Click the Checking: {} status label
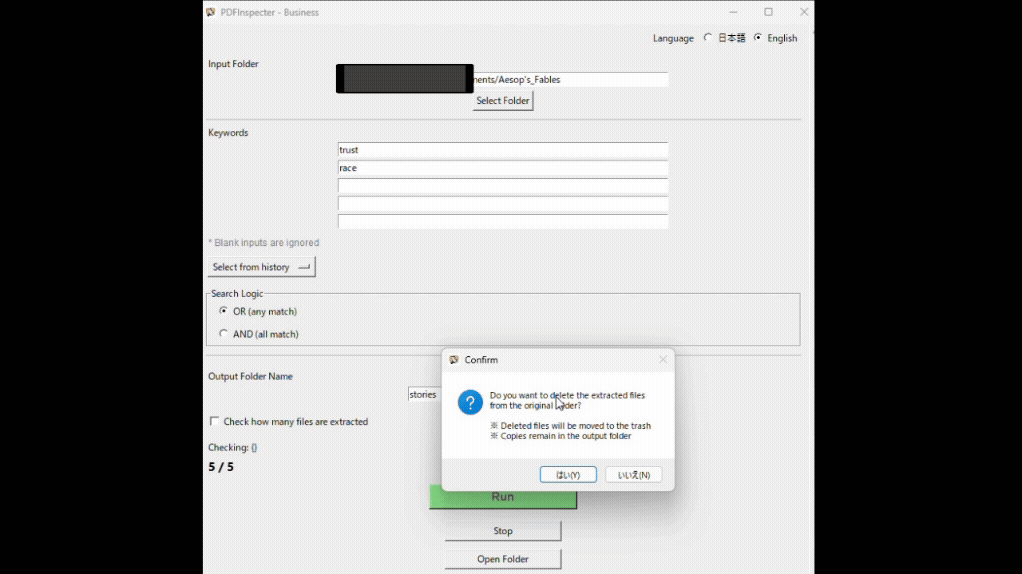 pyautogui.click(x=233, y=448)
